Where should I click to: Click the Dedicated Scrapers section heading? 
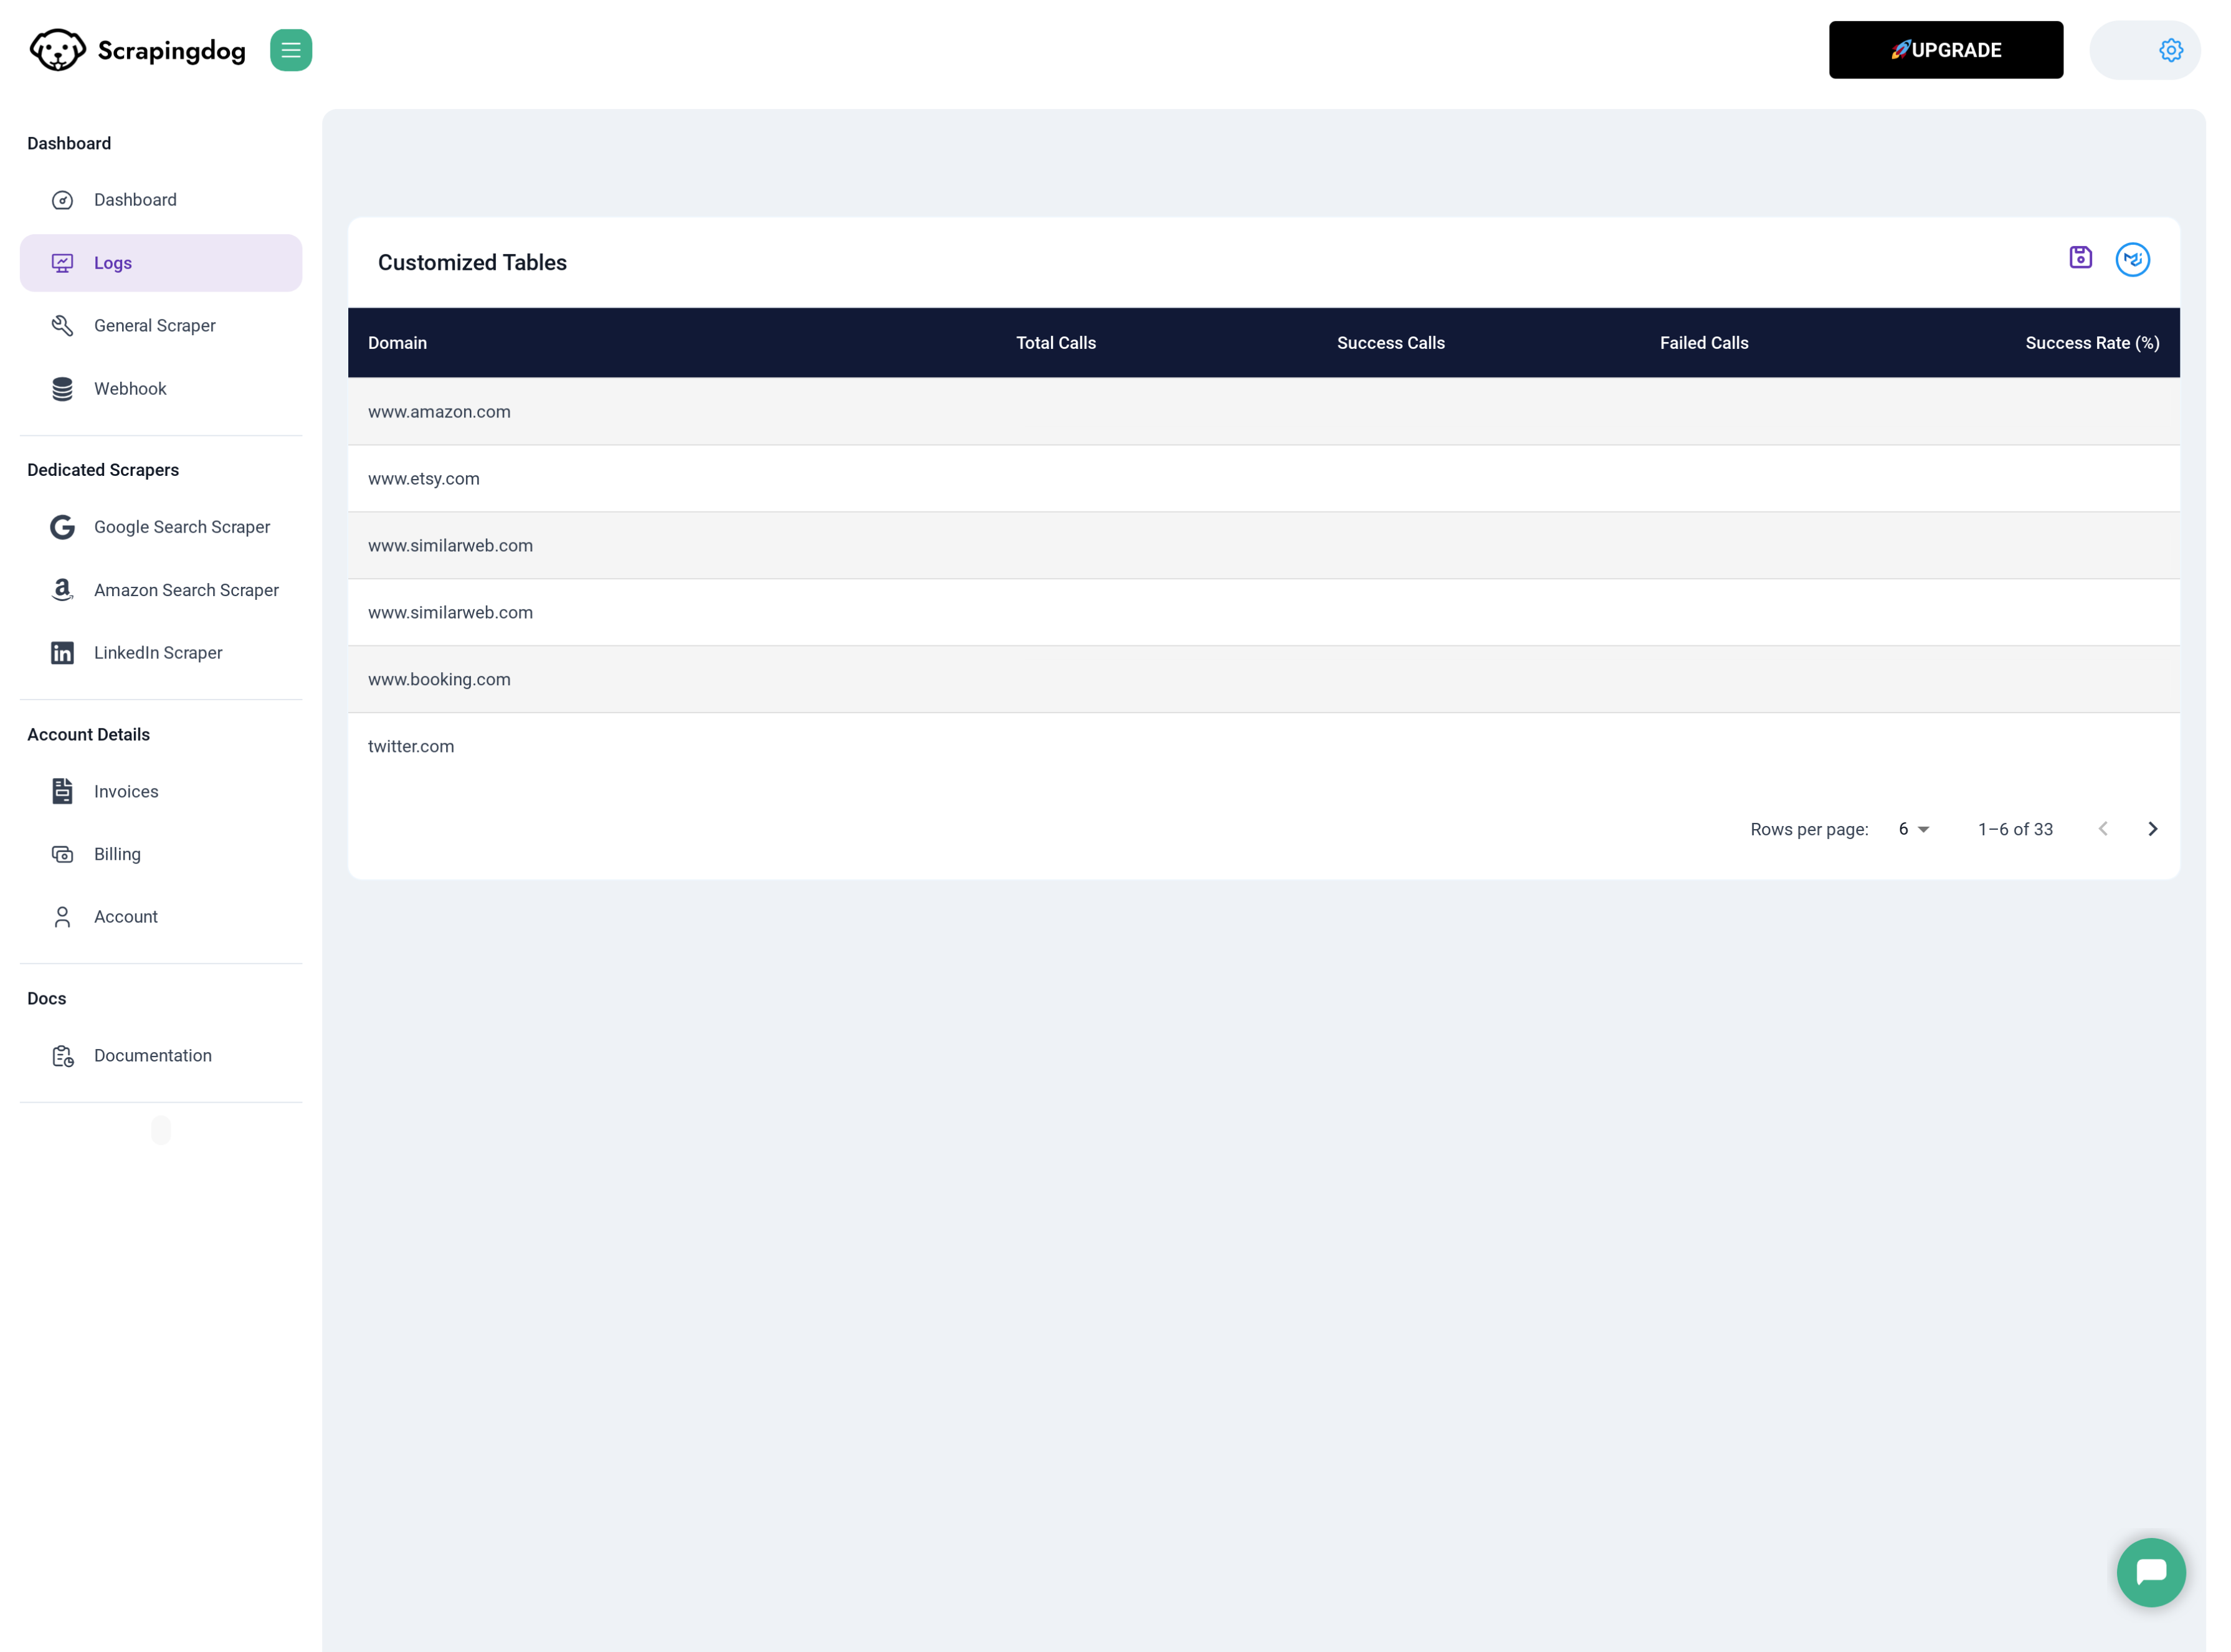click(x=103, y=470)
